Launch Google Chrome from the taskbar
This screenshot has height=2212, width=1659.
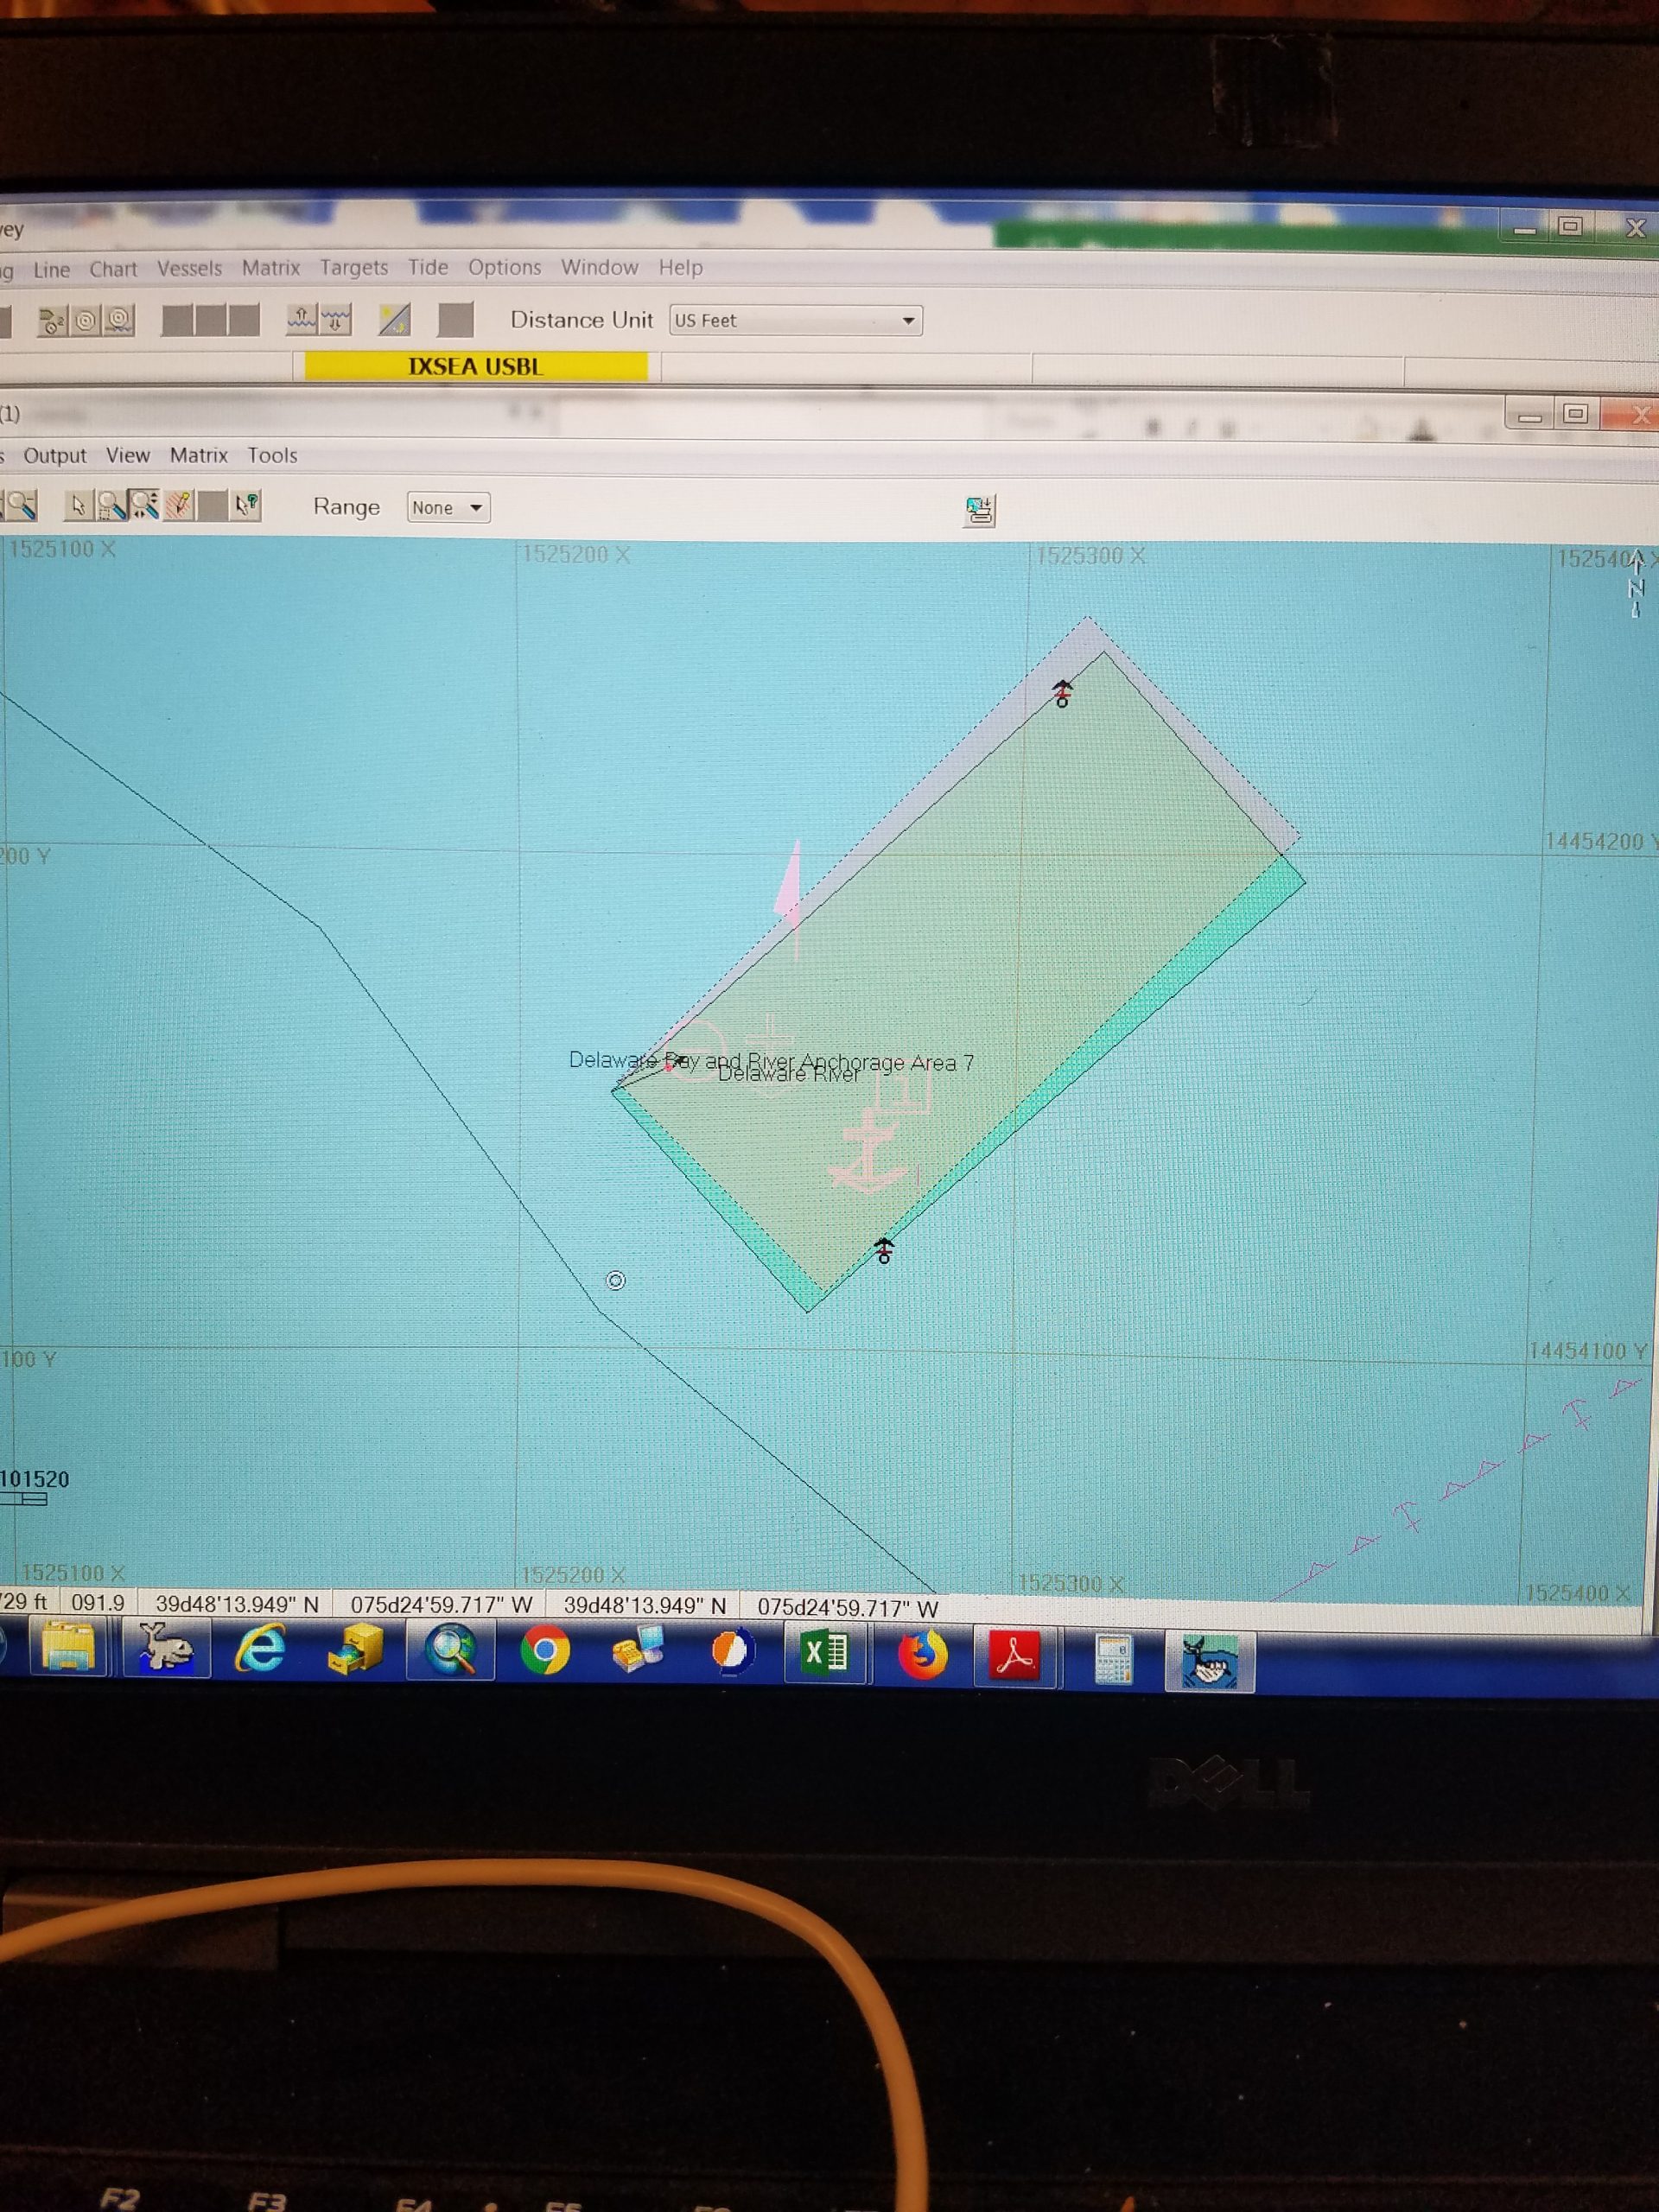[545, 1652]
